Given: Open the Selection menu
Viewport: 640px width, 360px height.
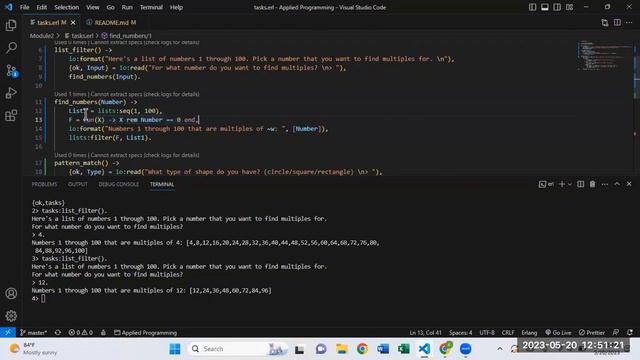Looking at the screenshot, I should tap(67, 7).
